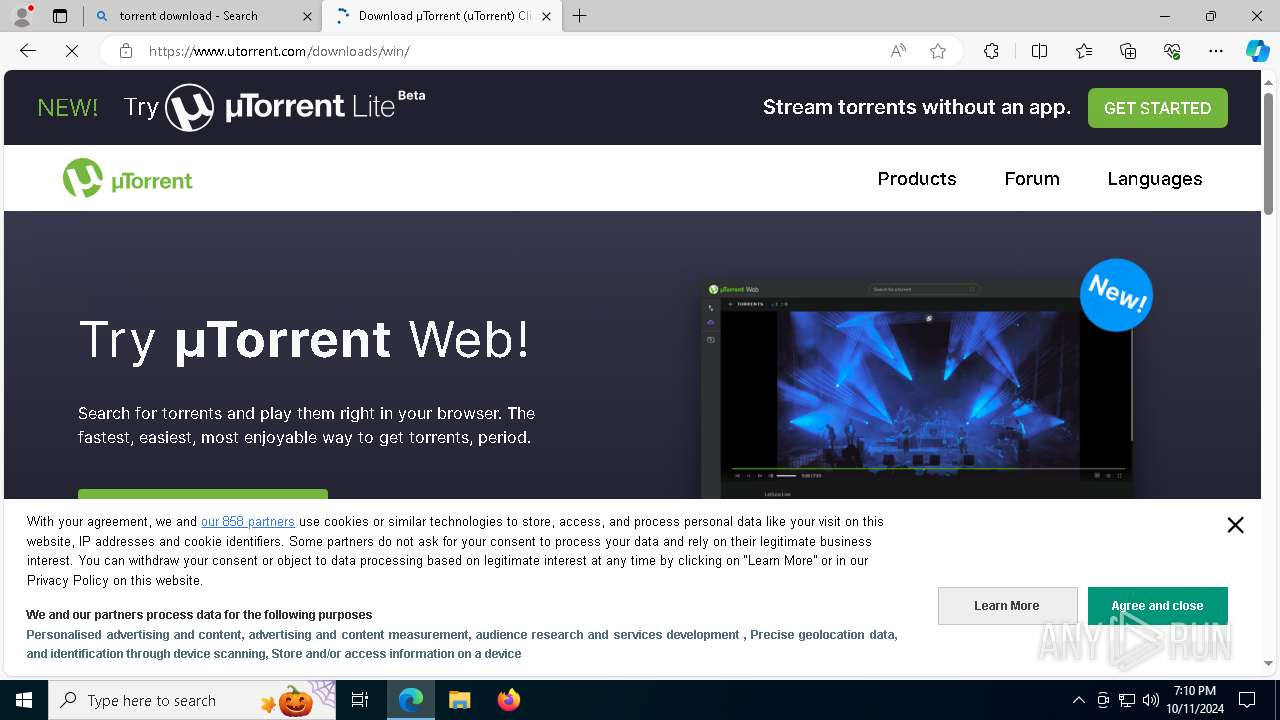Open the Forum menu item
Viewport: 1280px width, 720px height.
[x=1032, y=179]
